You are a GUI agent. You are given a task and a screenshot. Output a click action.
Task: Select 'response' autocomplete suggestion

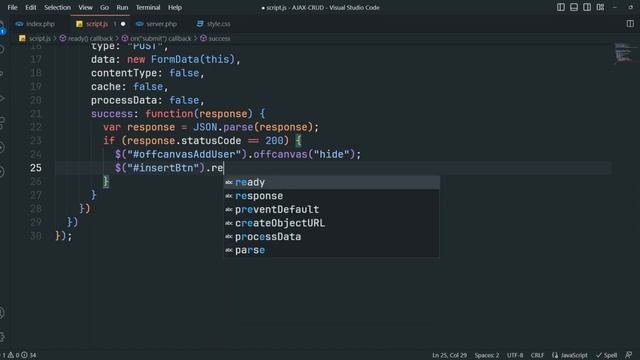(331, 196)
